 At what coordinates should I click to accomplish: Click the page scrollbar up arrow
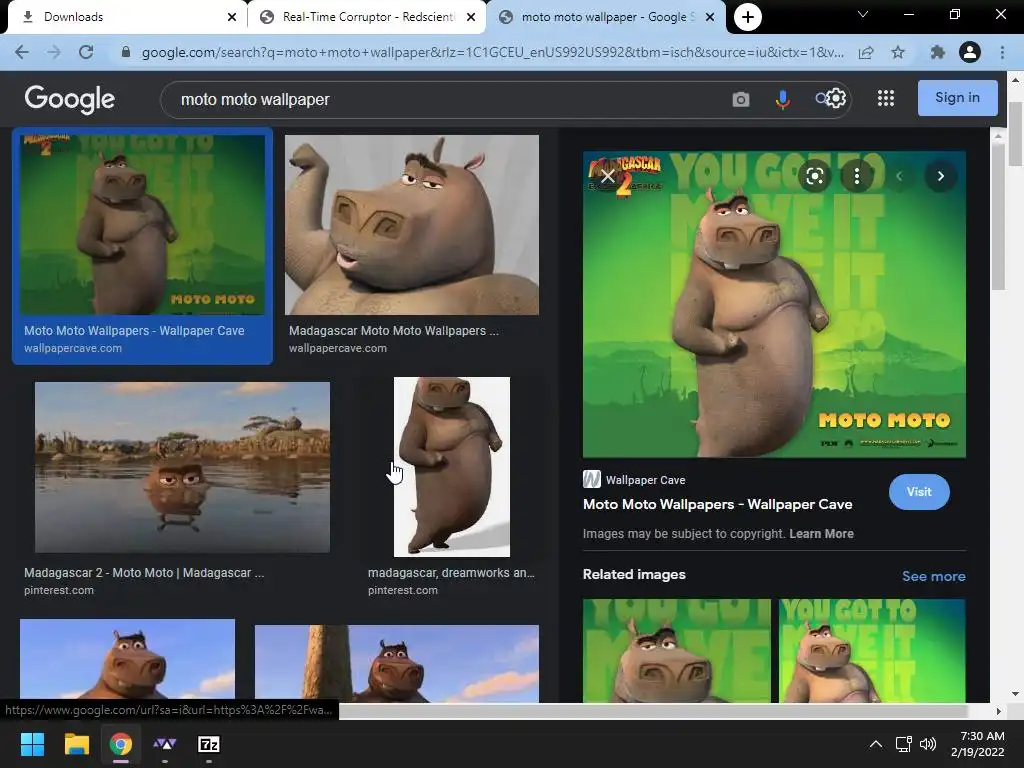pos(1015,80)
